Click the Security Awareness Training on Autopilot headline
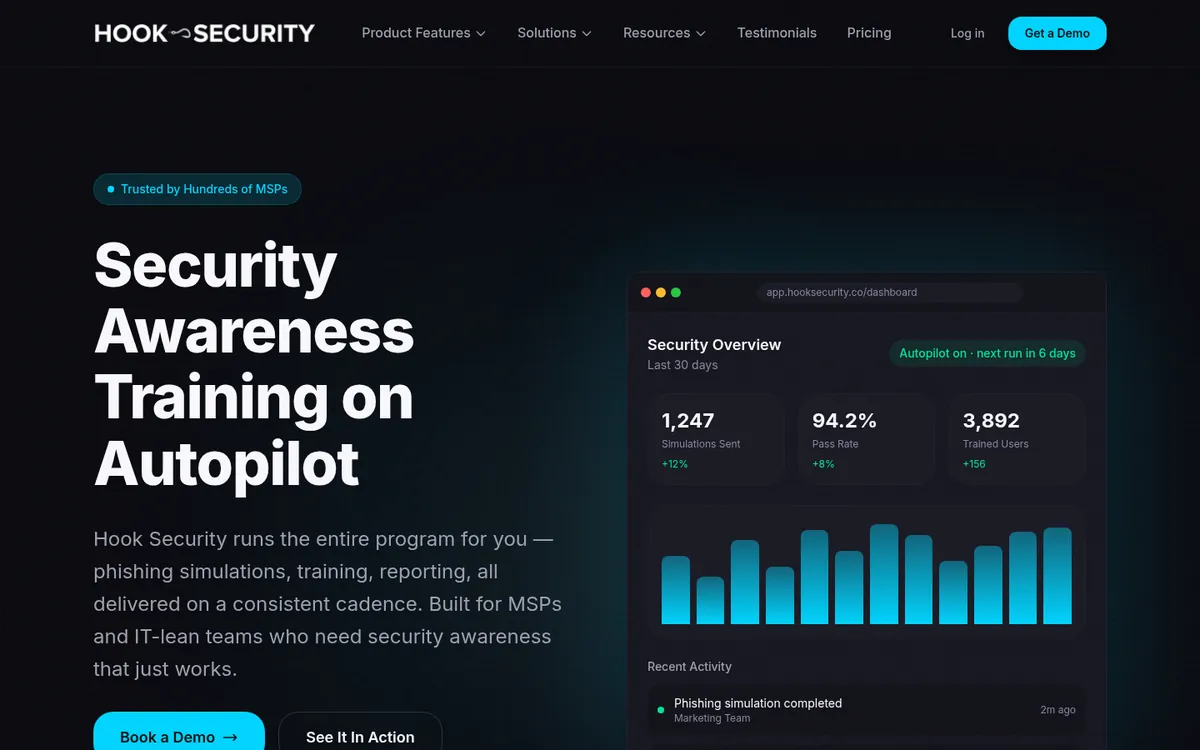The height and width of the screenshot is (750, 1200). point(254,364)
